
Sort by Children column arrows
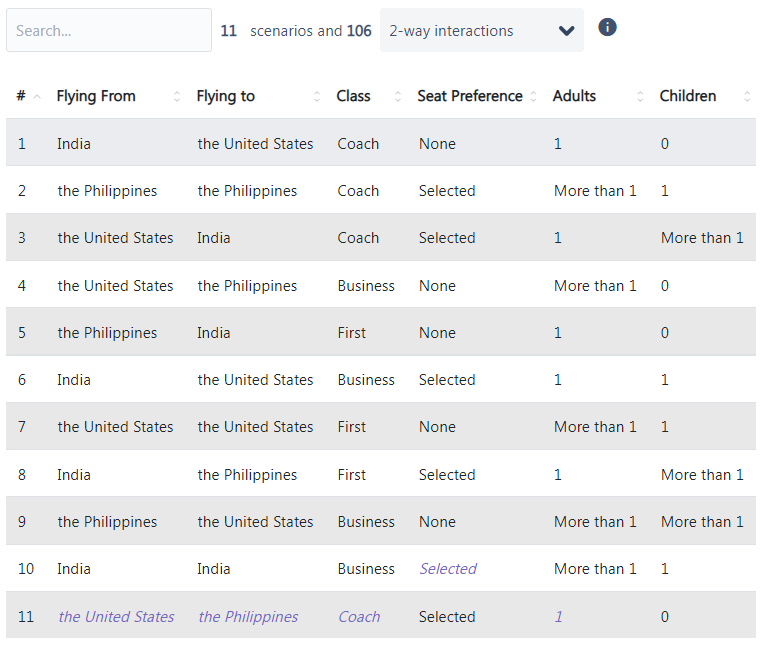pos(747,97)
